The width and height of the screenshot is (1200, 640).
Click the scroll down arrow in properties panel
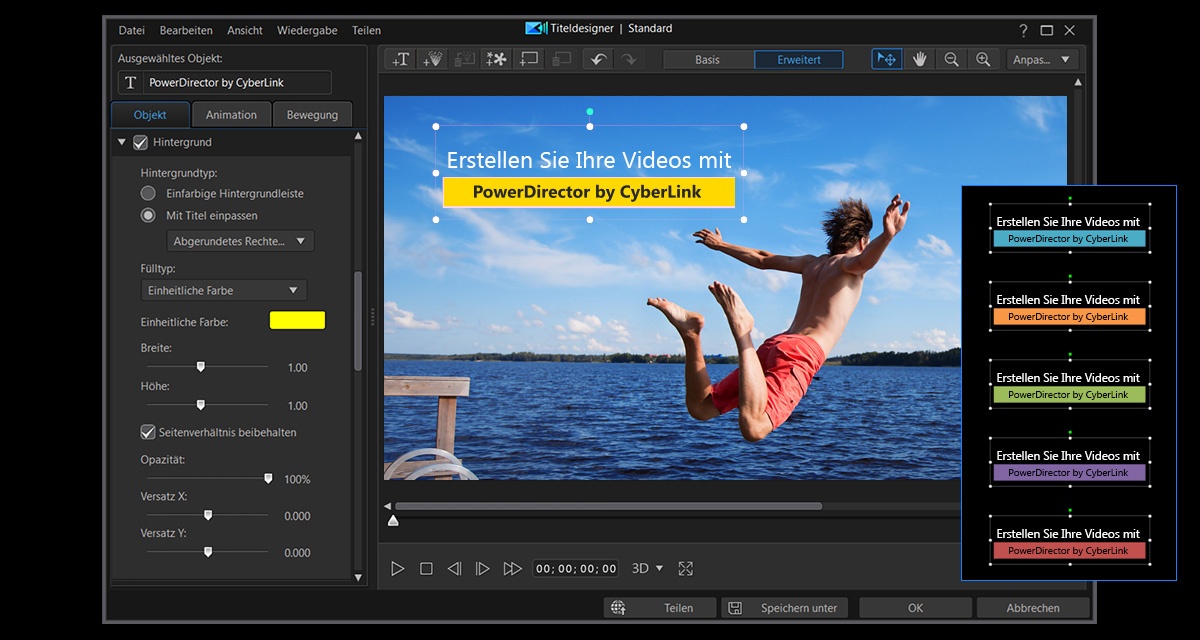(x=359, y=577)
